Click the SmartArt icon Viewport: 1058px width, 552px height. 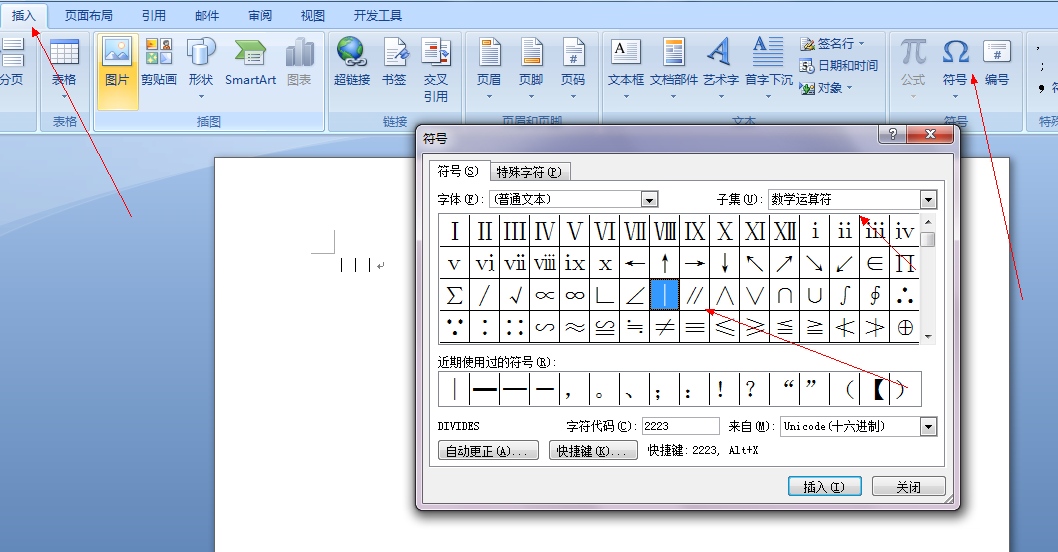point(250,62)
